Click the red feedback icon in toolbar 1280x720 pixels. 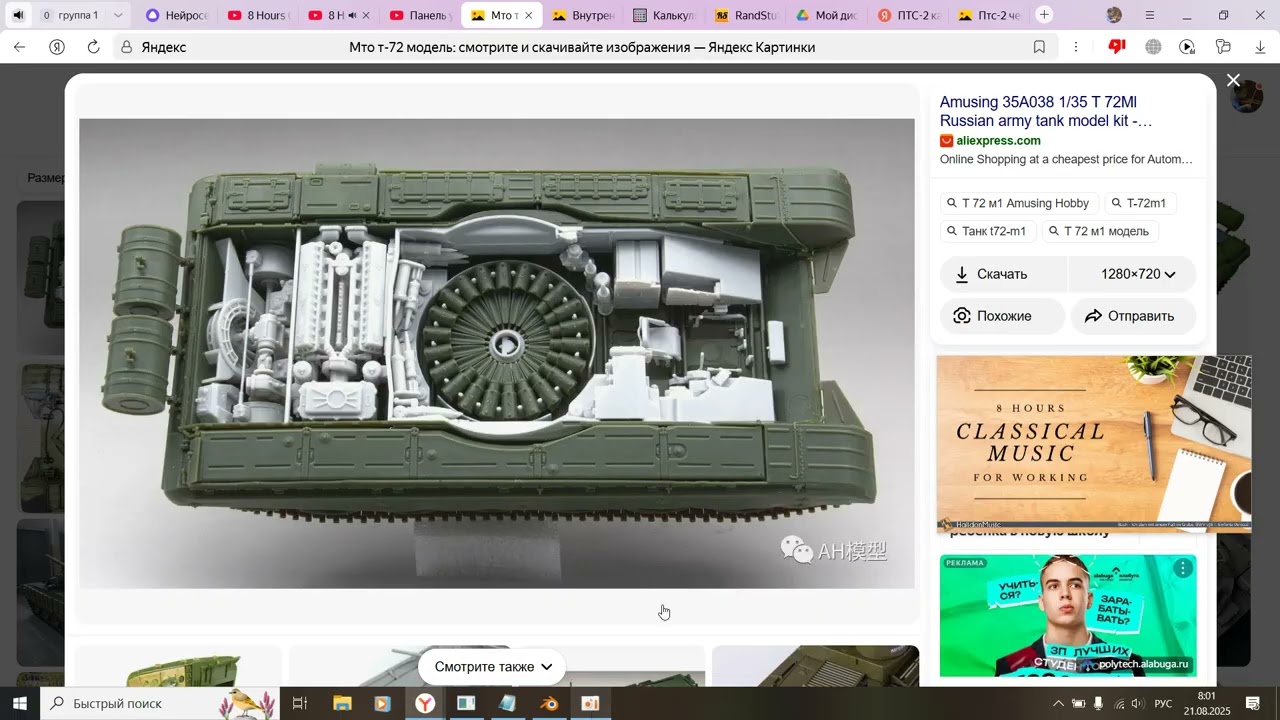(1117, 47)
